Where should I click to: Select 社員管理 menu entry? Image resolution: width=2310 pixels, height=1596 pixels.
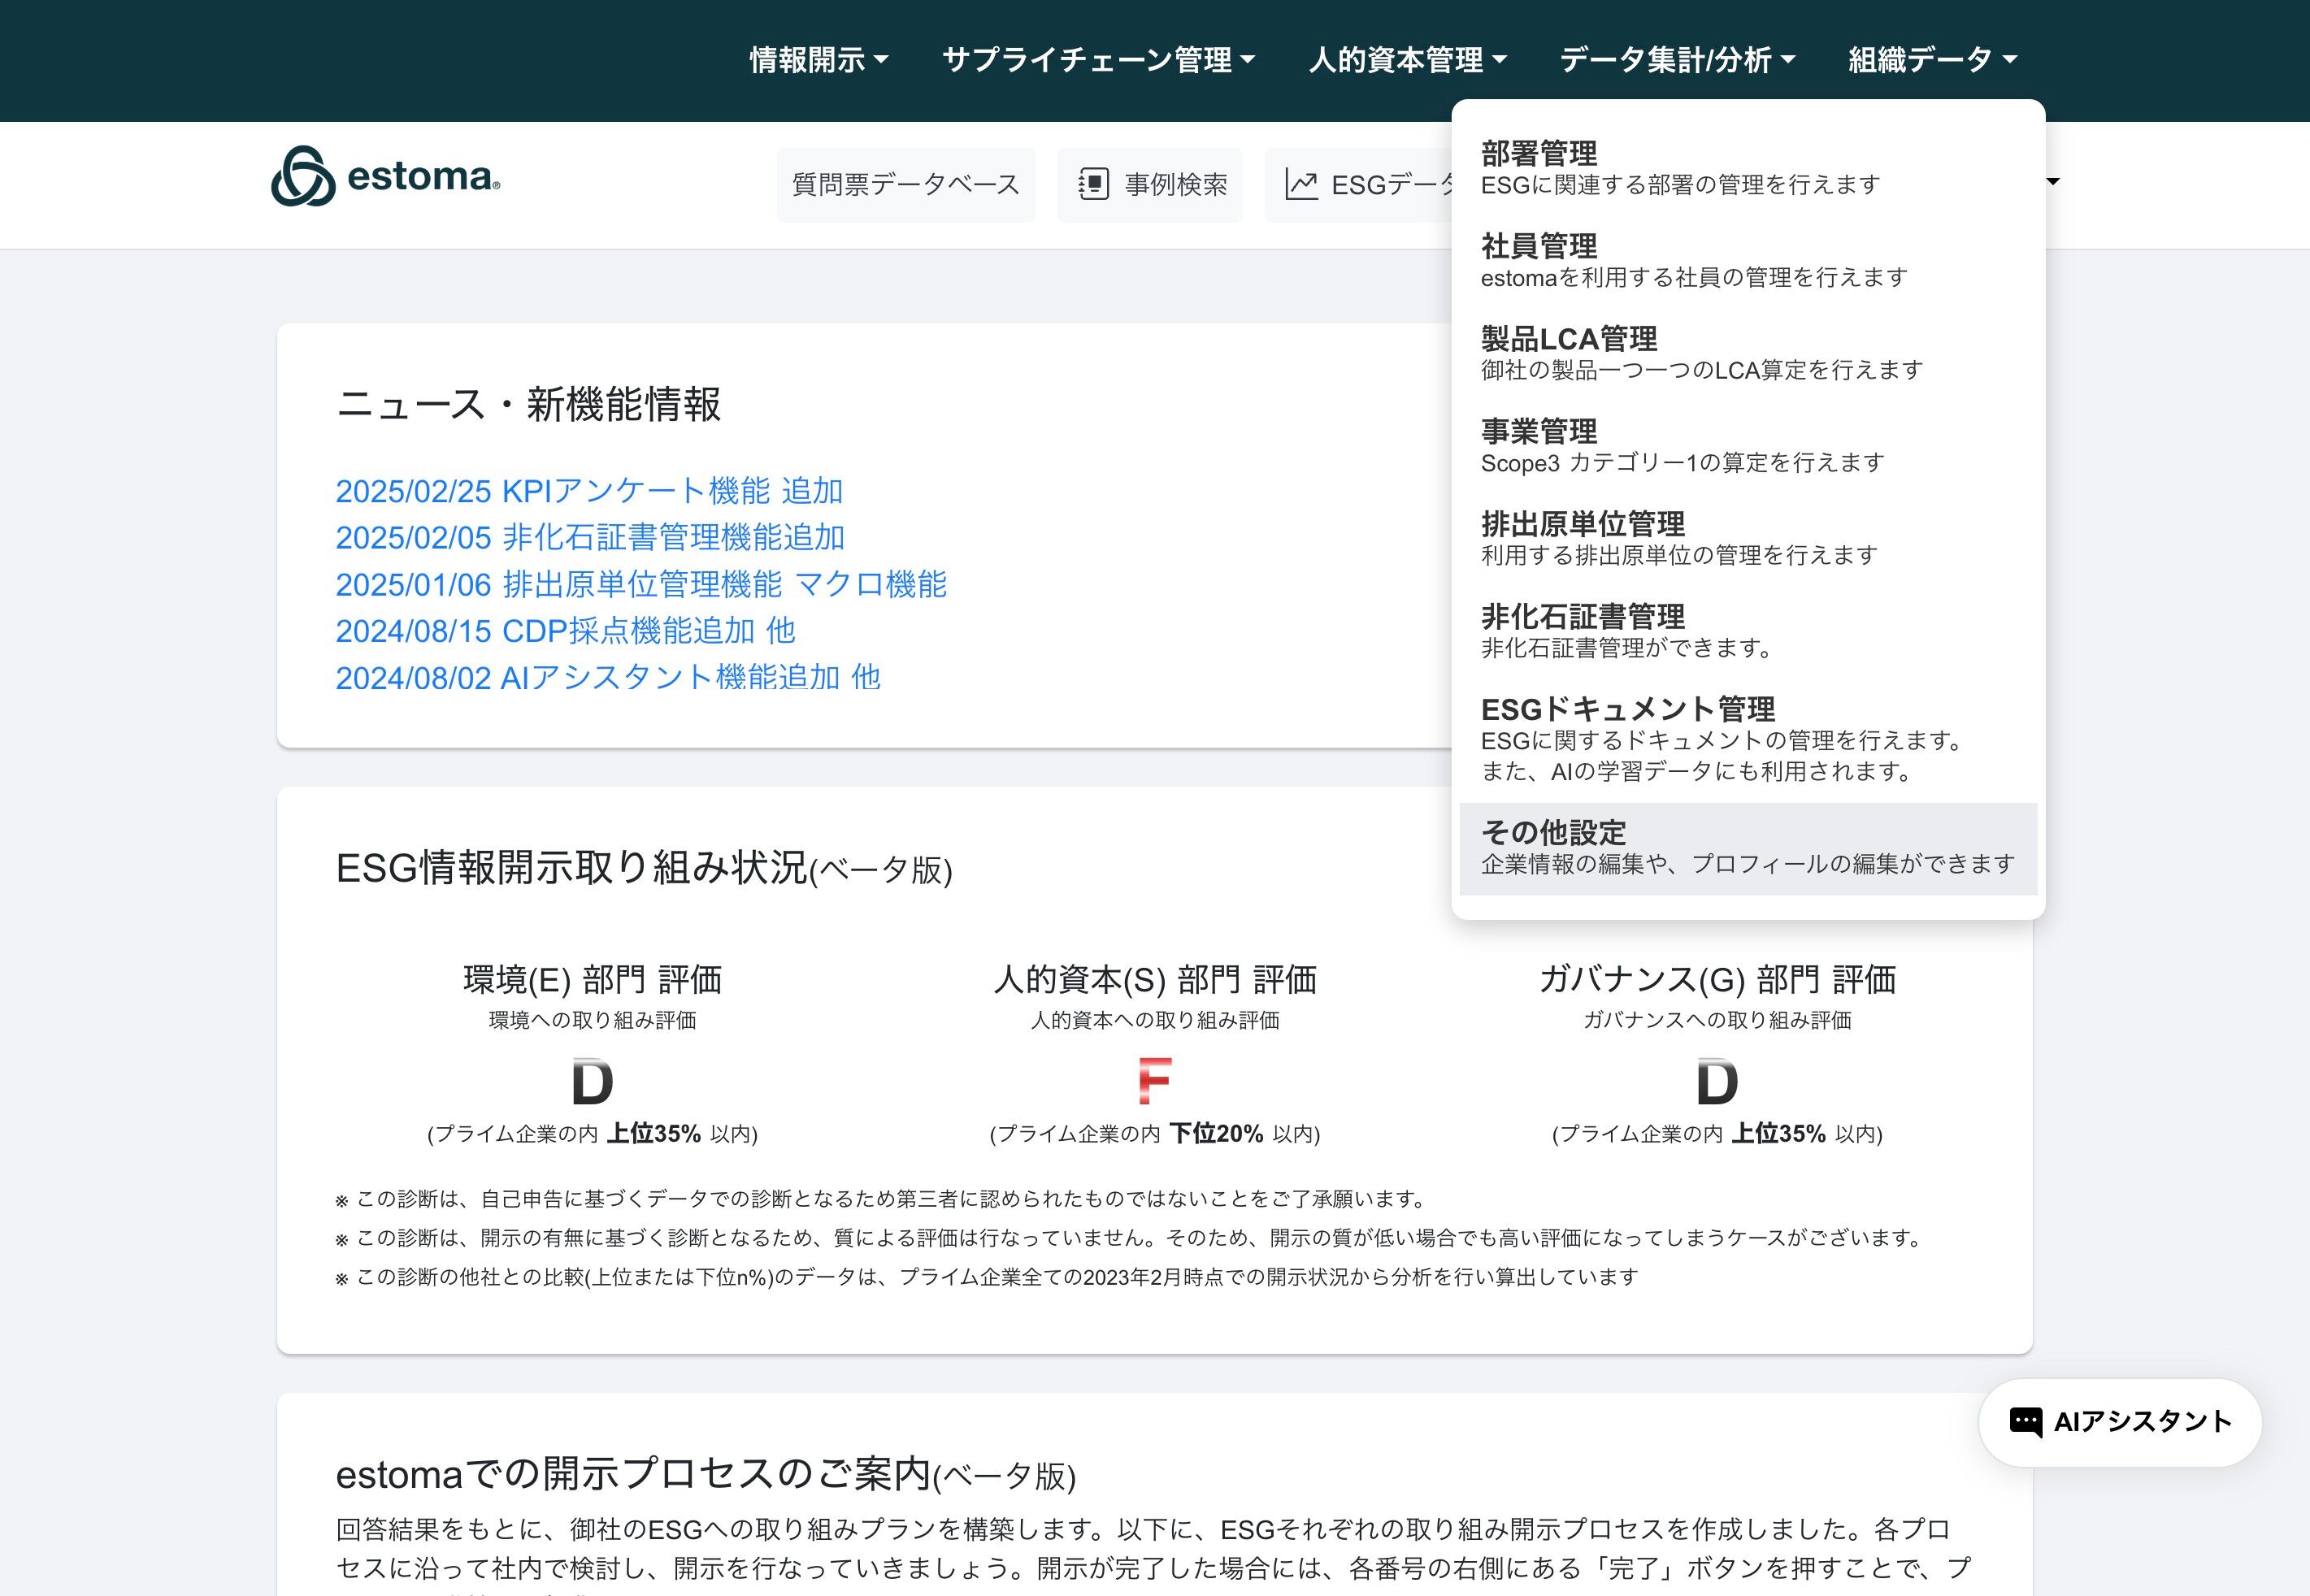(x=1538, y=246)
